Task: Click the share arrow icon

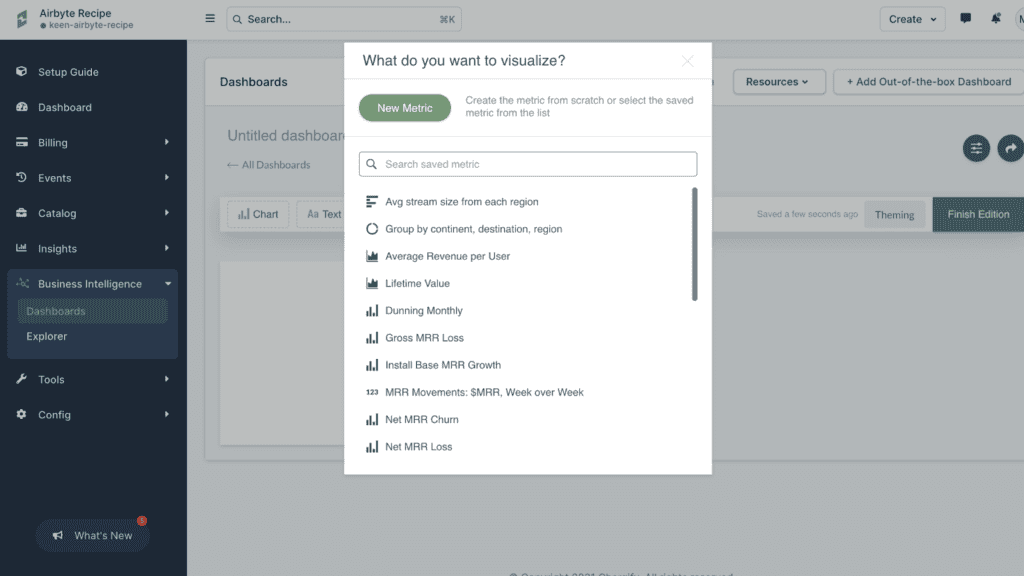Action: tap(1010, 148)
